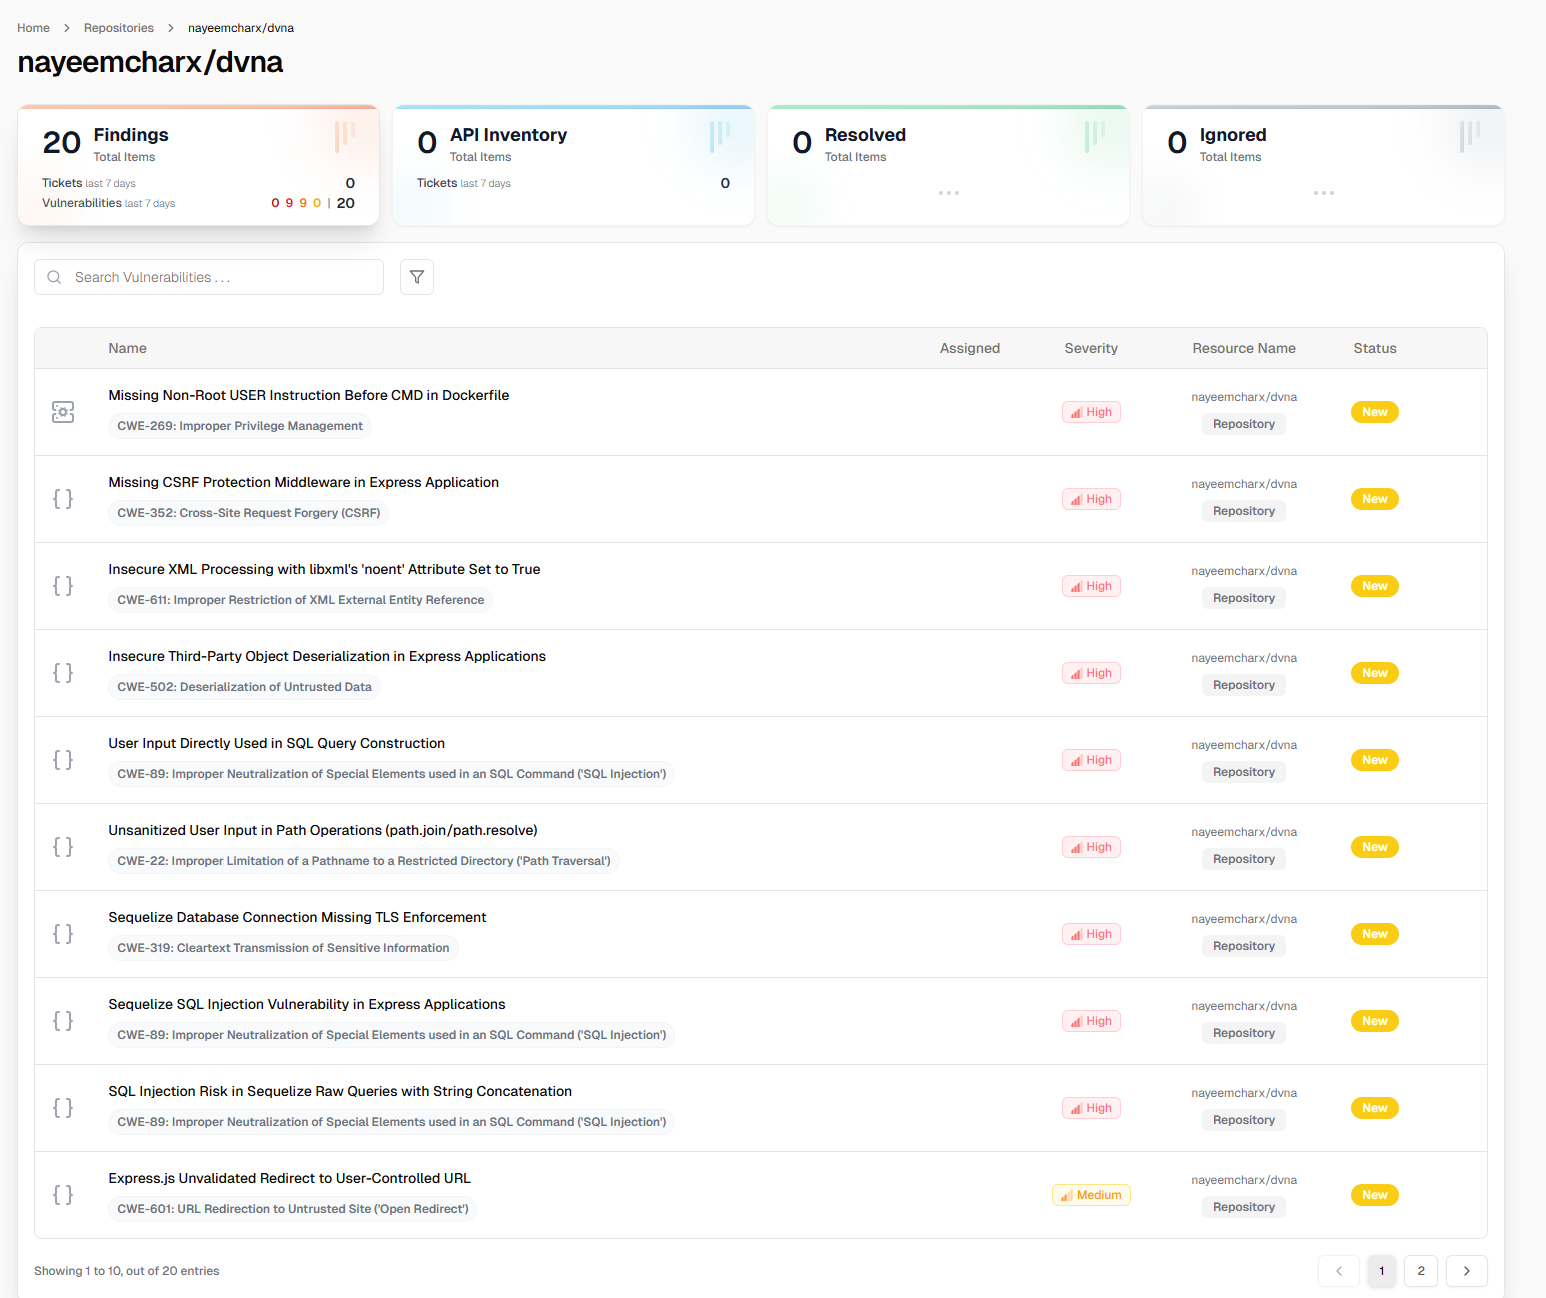This screenshot has height=1298, width=1546.
Task: Click the magnifier icon in the search field
Action: tap(54, 277)
